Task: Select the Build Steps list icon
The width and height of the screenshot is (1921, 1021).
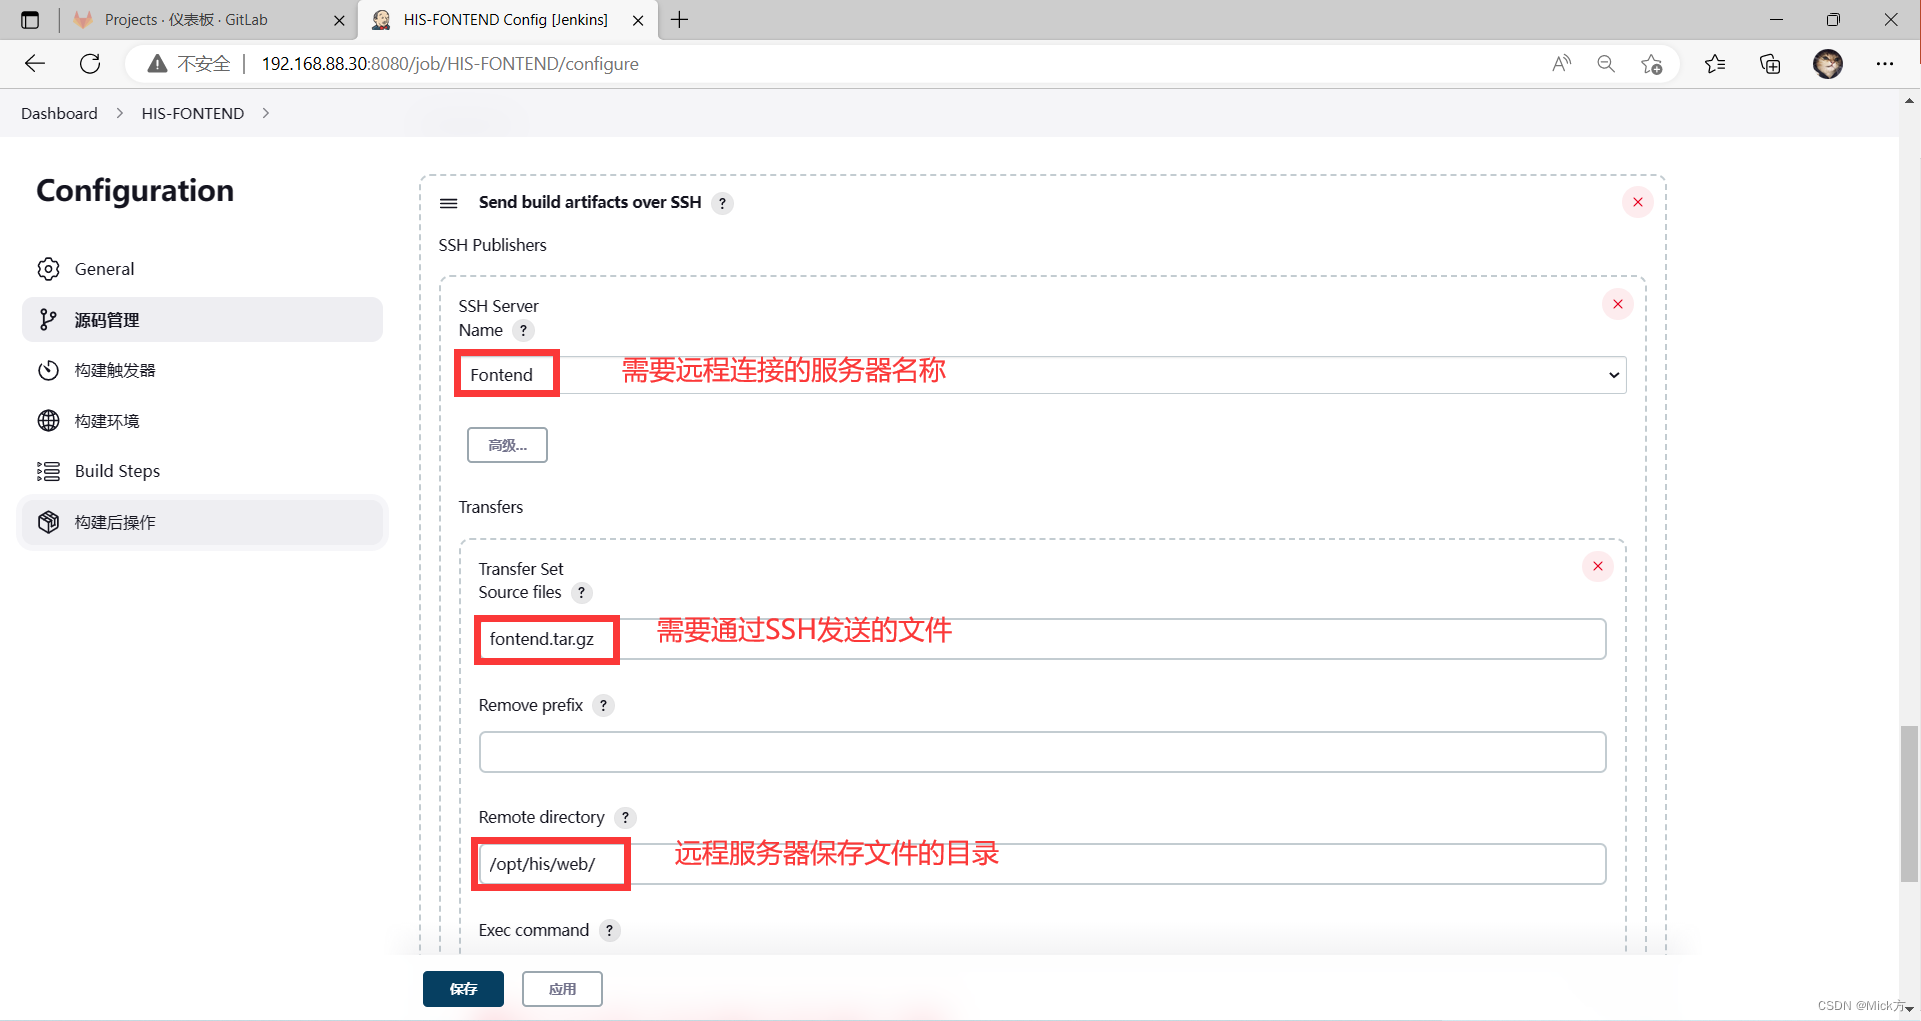Action: pyautogui.click(x=49, y=470)
